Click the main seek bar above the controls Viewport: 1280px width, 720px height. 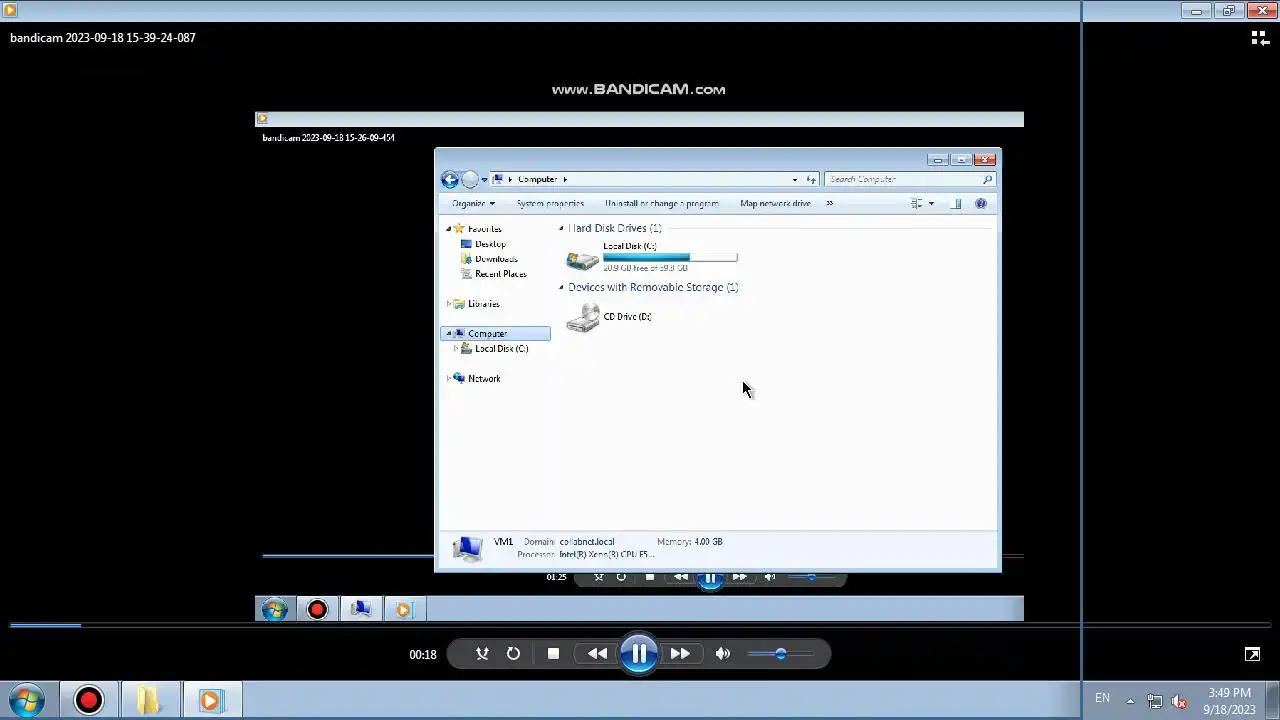tap(640, 626)
